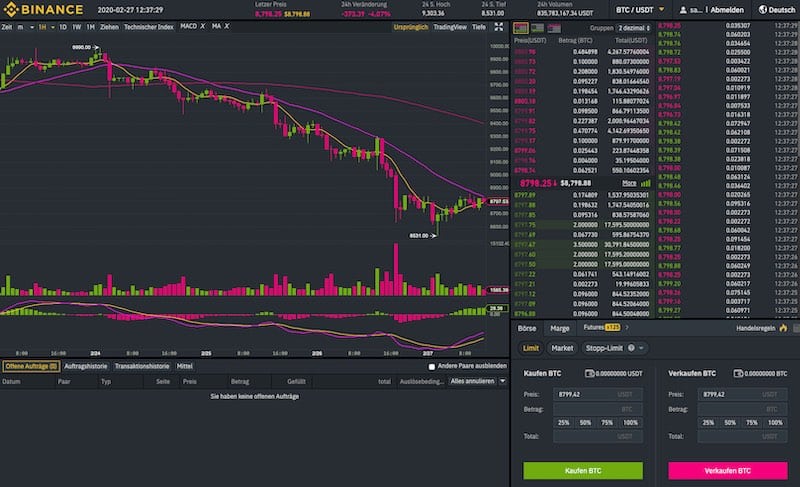Click the pink Verkaufen BTC button

coord(728,471)
